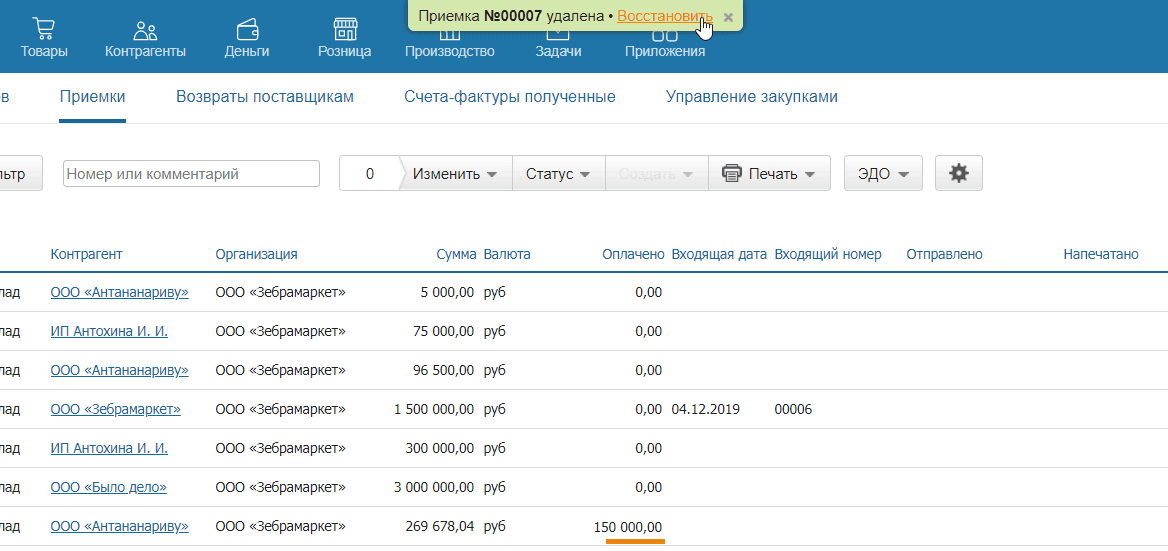
Task: Click the incoming number 00006
Action: tap(793, 410)
